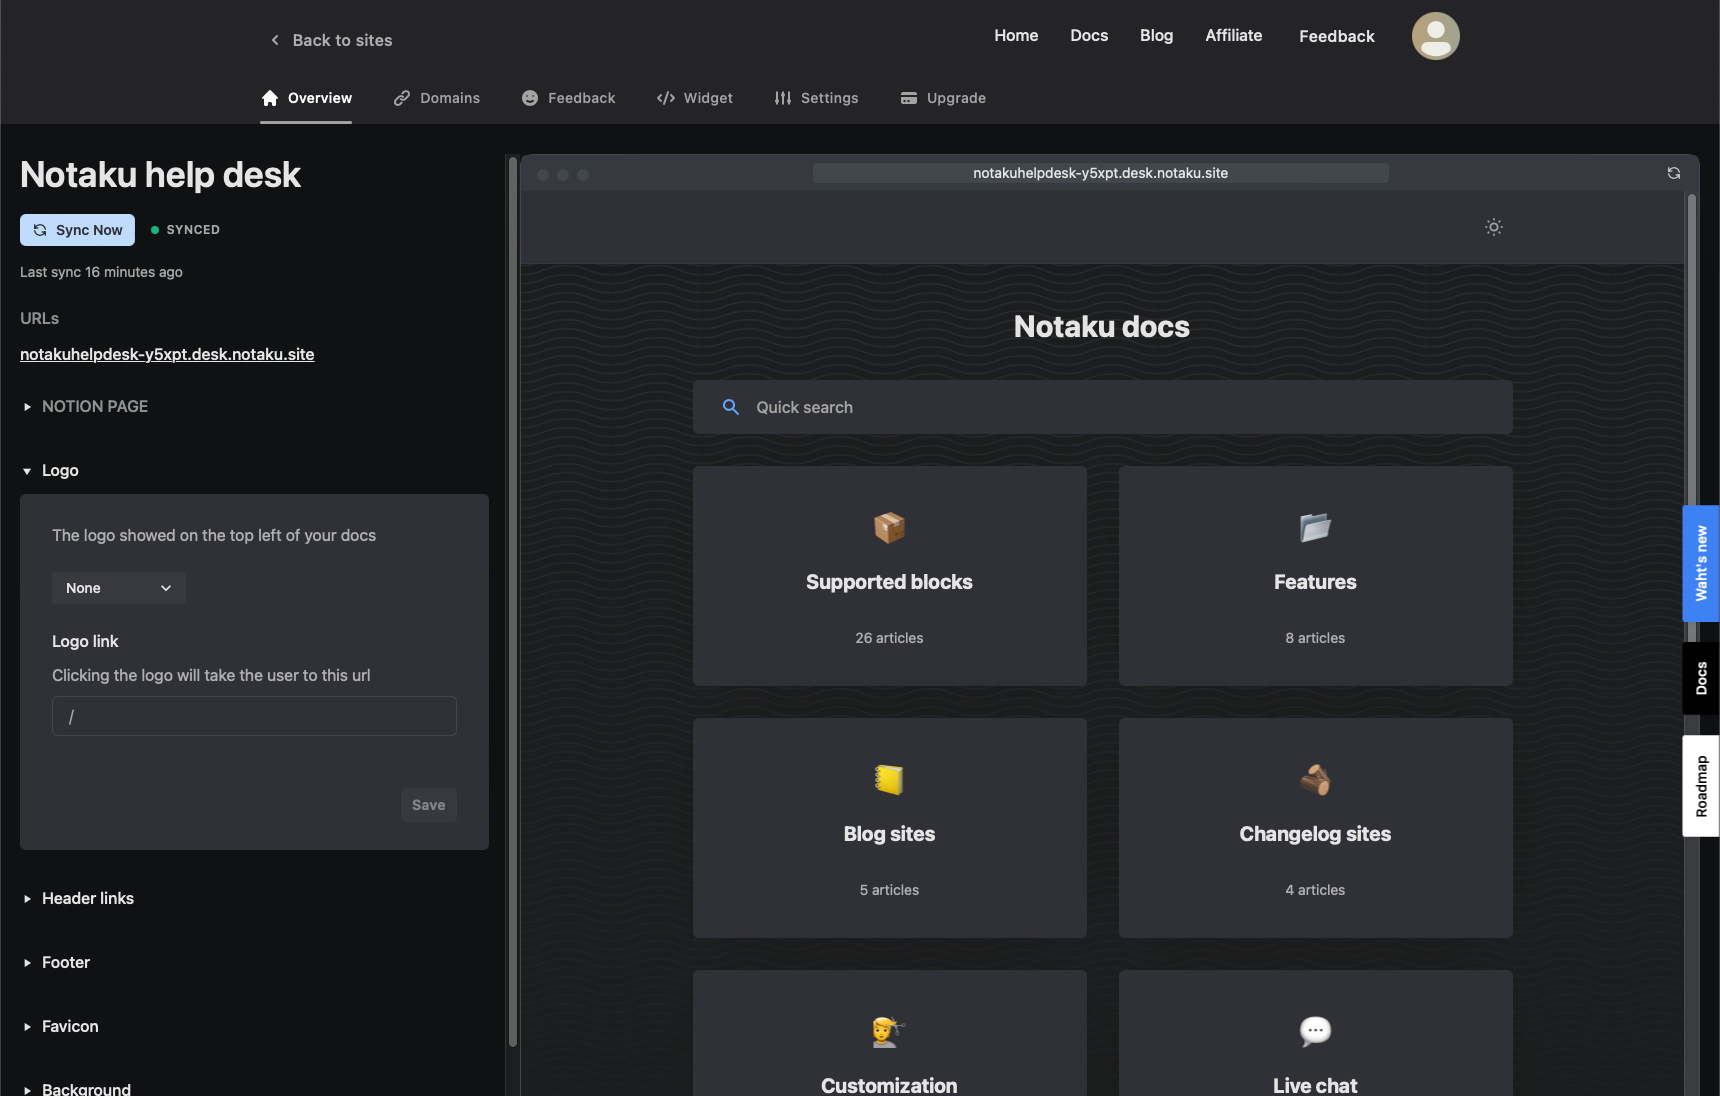The height and width of the screenshot is (1096, 1720).
Task: Expand the Favicon section
Action: [60, 1026]
